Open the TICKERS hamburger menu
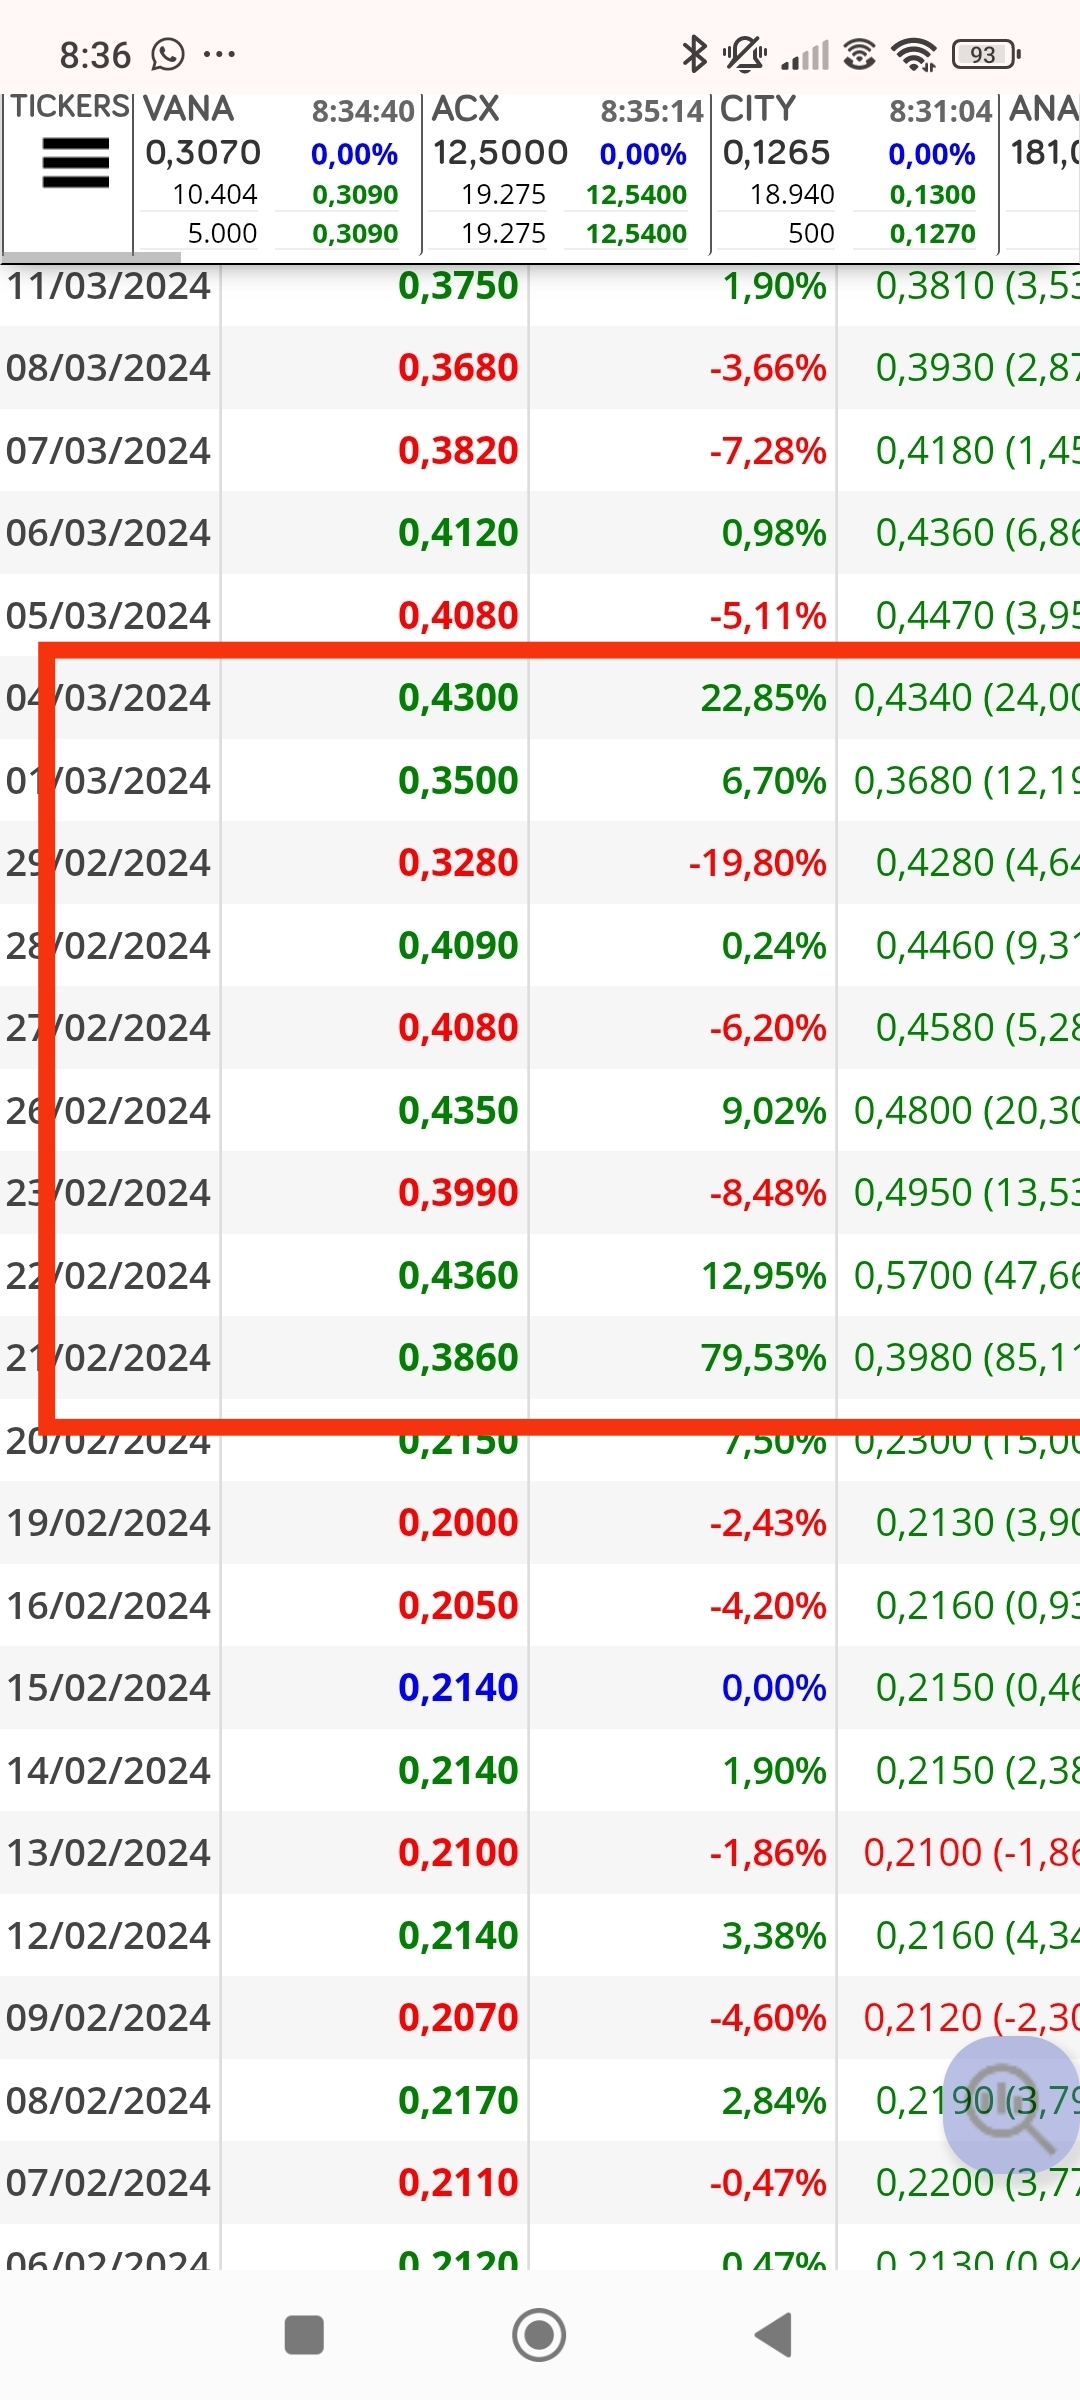 tap(75, 163)
